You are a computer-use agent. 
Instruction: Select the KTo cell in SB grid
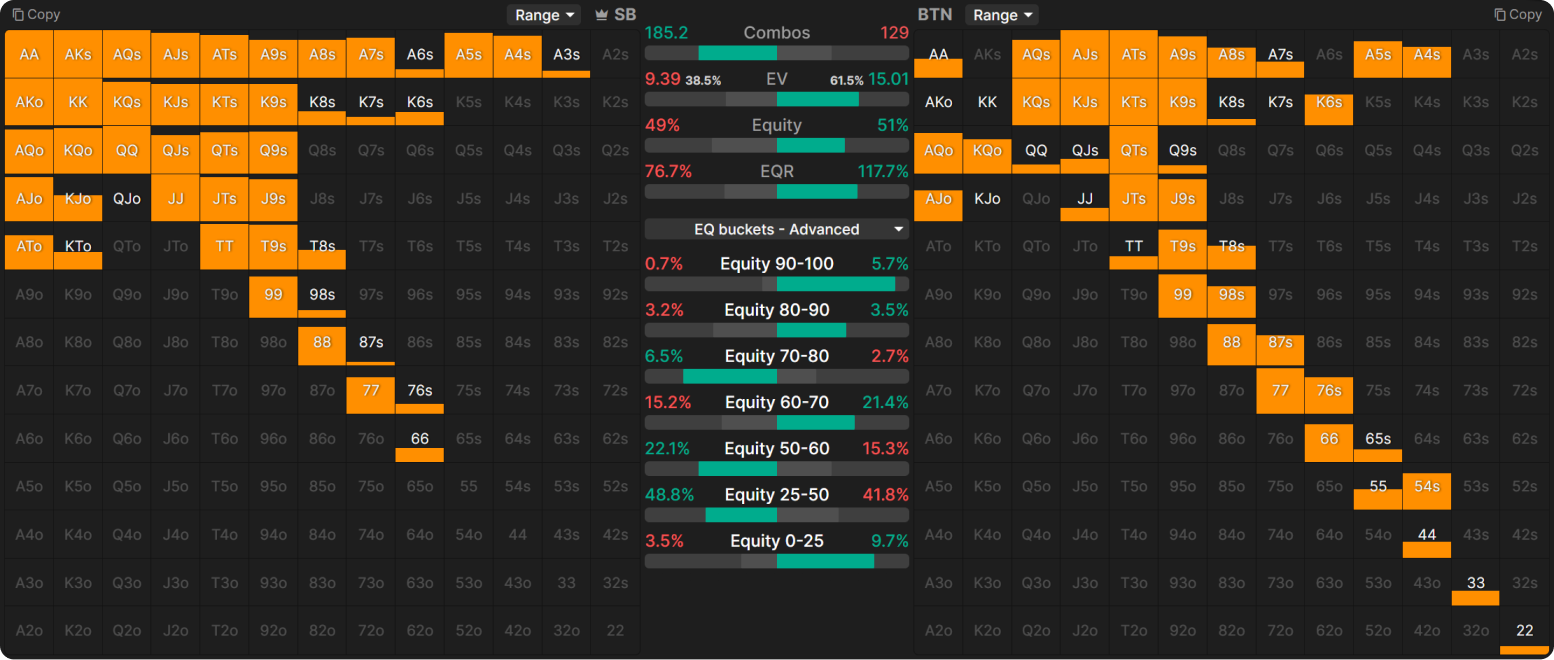point(78,246)
